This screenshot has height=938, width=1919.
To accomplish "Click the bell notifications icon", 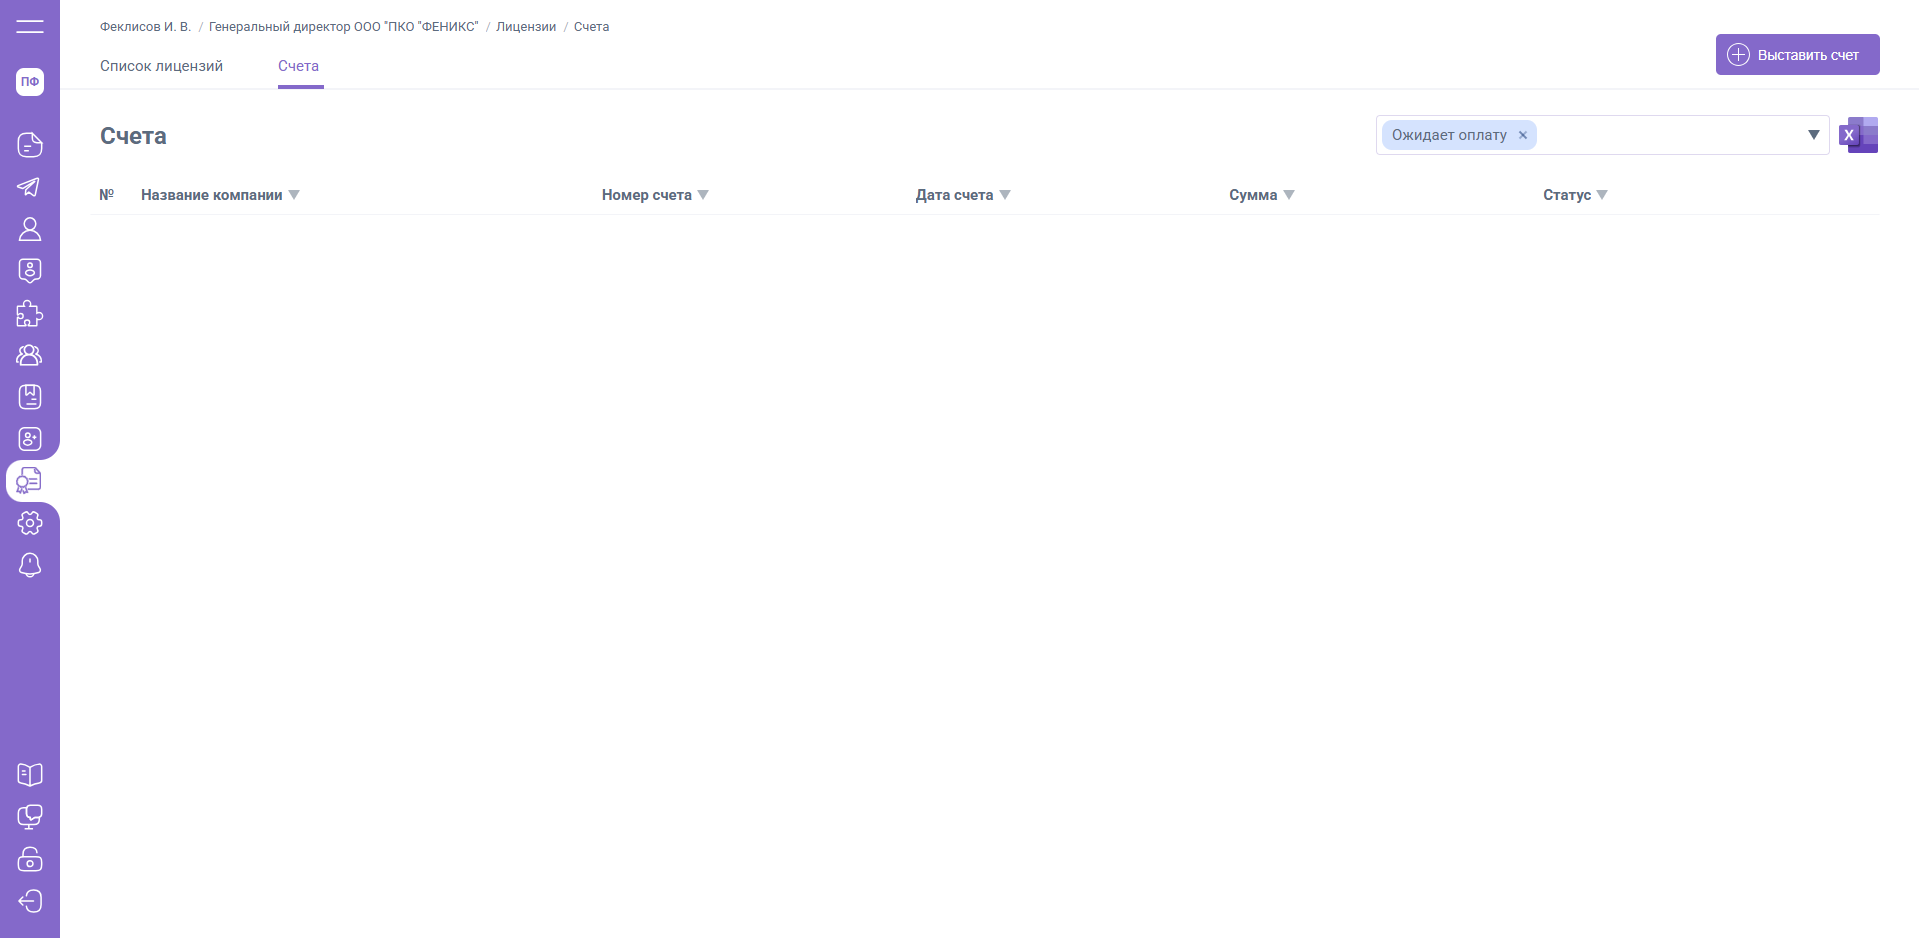I will click(30, 565).
